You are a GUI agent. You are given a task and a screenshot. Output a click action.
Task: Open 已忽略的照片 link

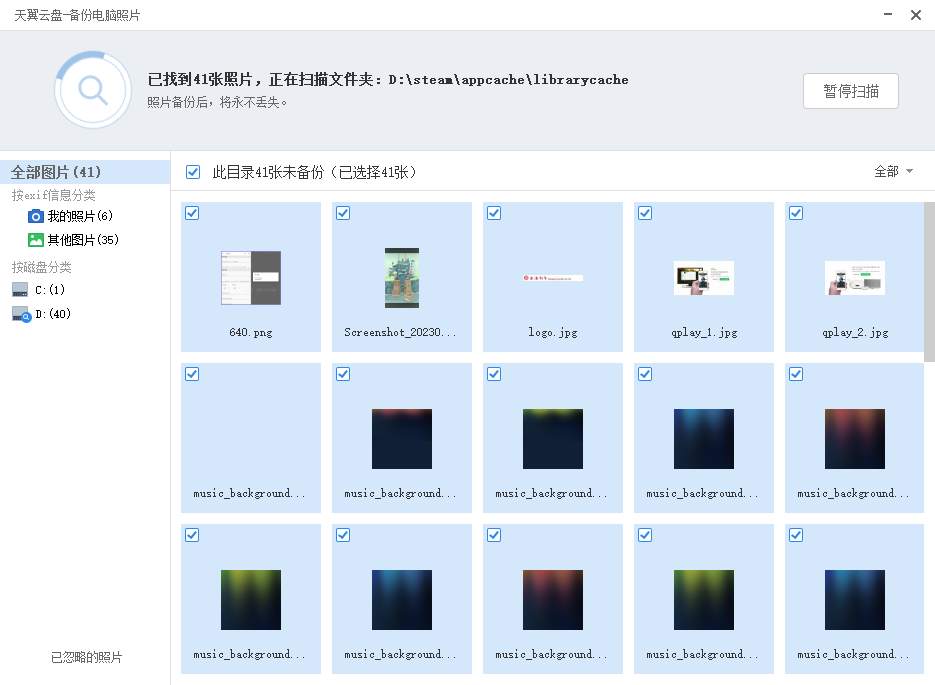(x=86, y=657)
